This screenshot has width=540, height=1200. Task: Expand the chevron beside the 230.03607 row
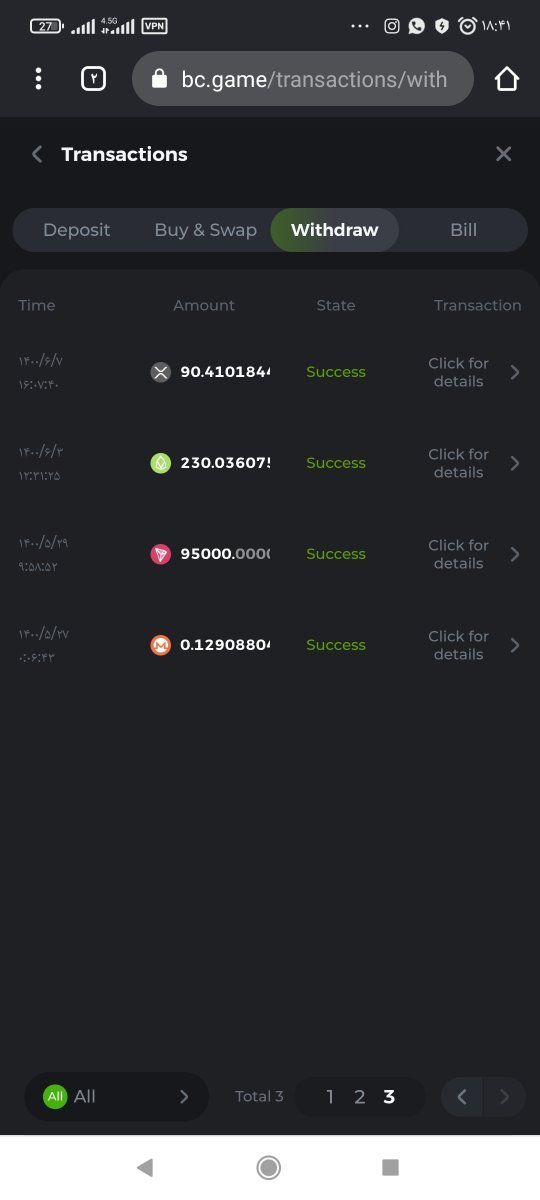tap(515, 463)
